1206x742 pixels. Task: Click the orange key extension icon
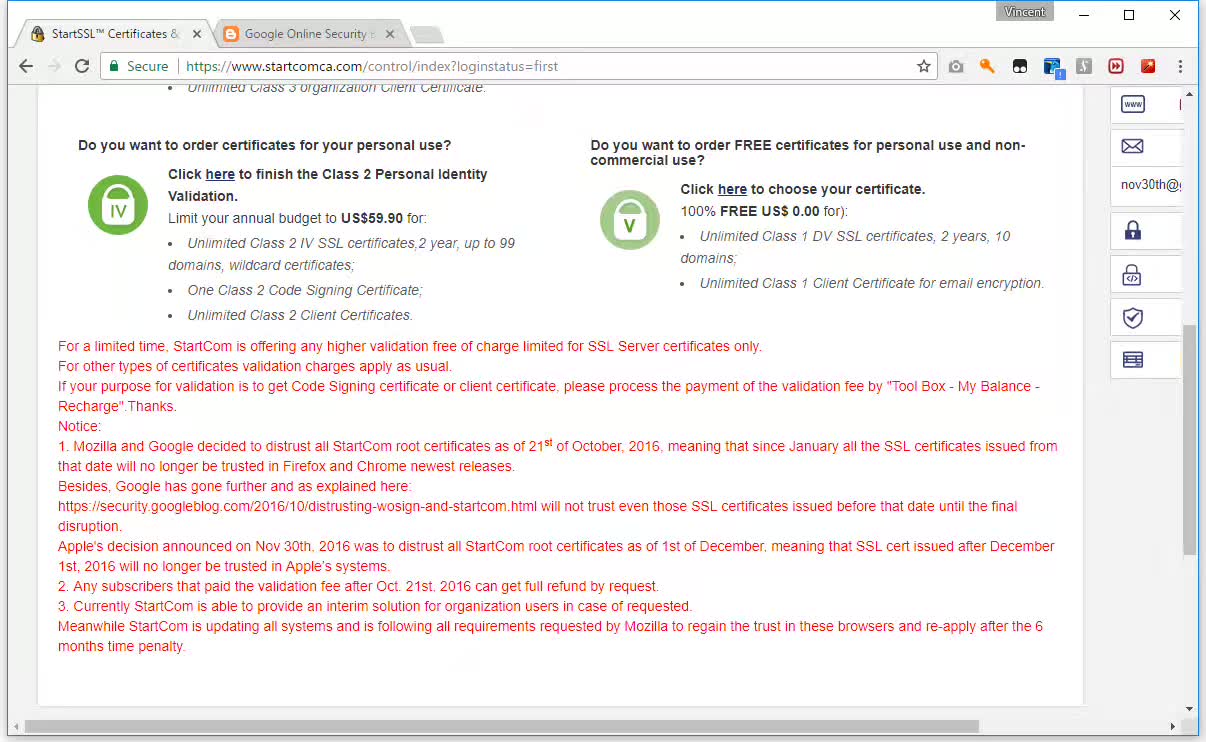(988, 66)
